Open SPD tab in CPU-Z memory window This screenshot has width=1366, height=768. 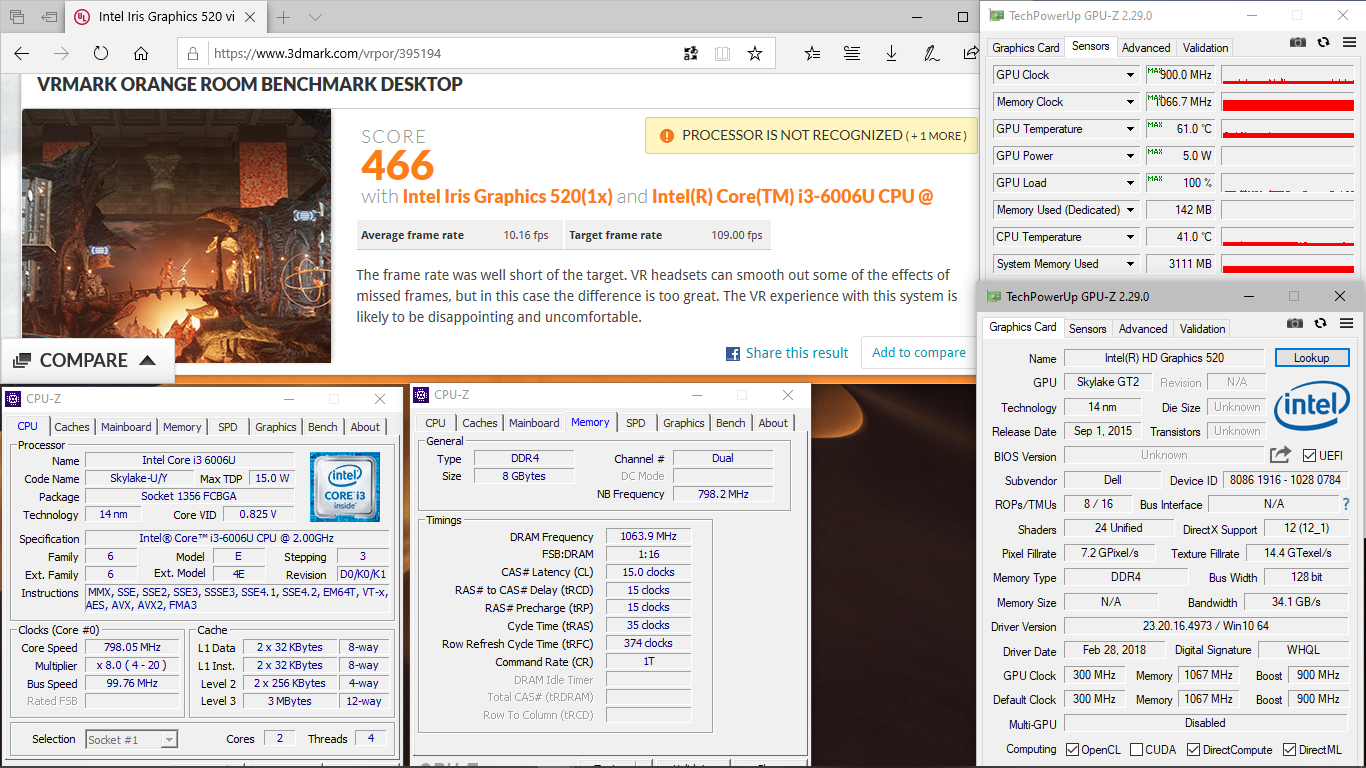coord(636,423)
